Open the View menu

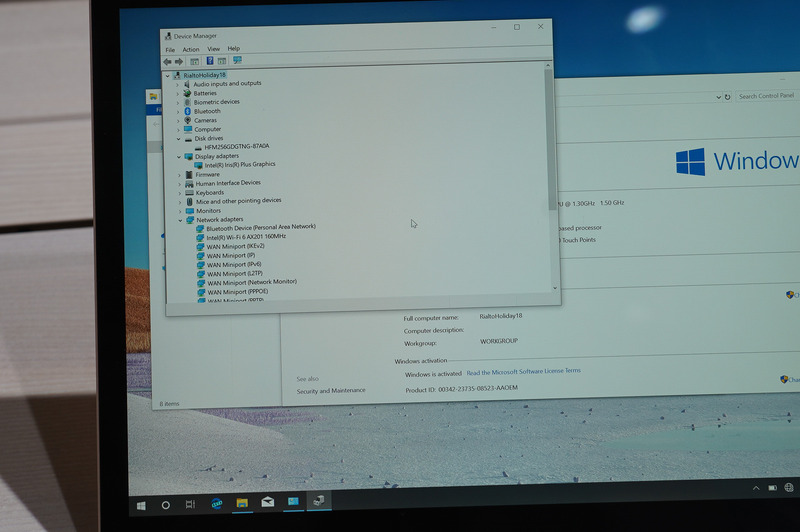pos(213,49)
